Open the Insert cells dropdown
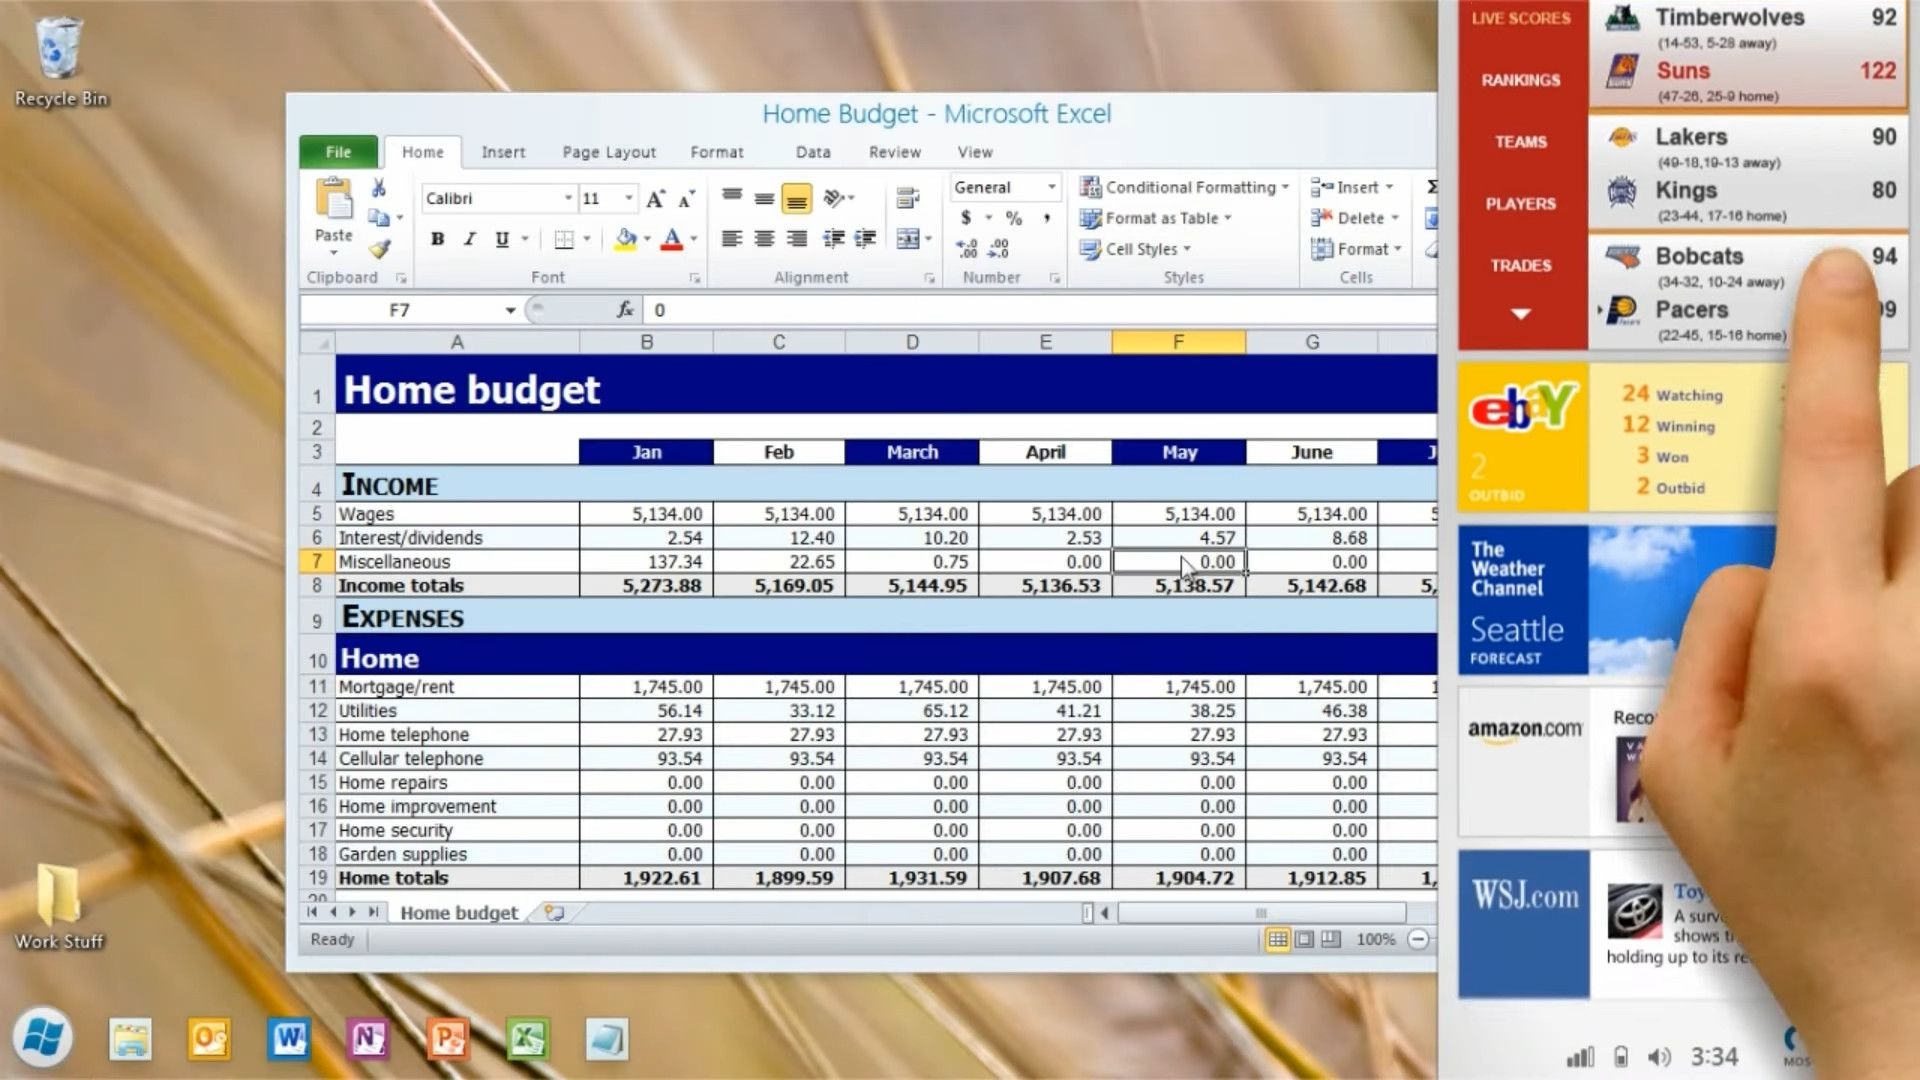This screenshot has height=1080, width=1920. tap(1352, 187)
